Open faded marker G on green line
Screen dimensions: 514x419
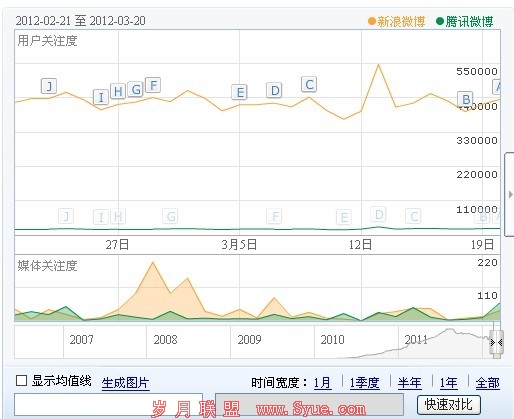(170, 216)
